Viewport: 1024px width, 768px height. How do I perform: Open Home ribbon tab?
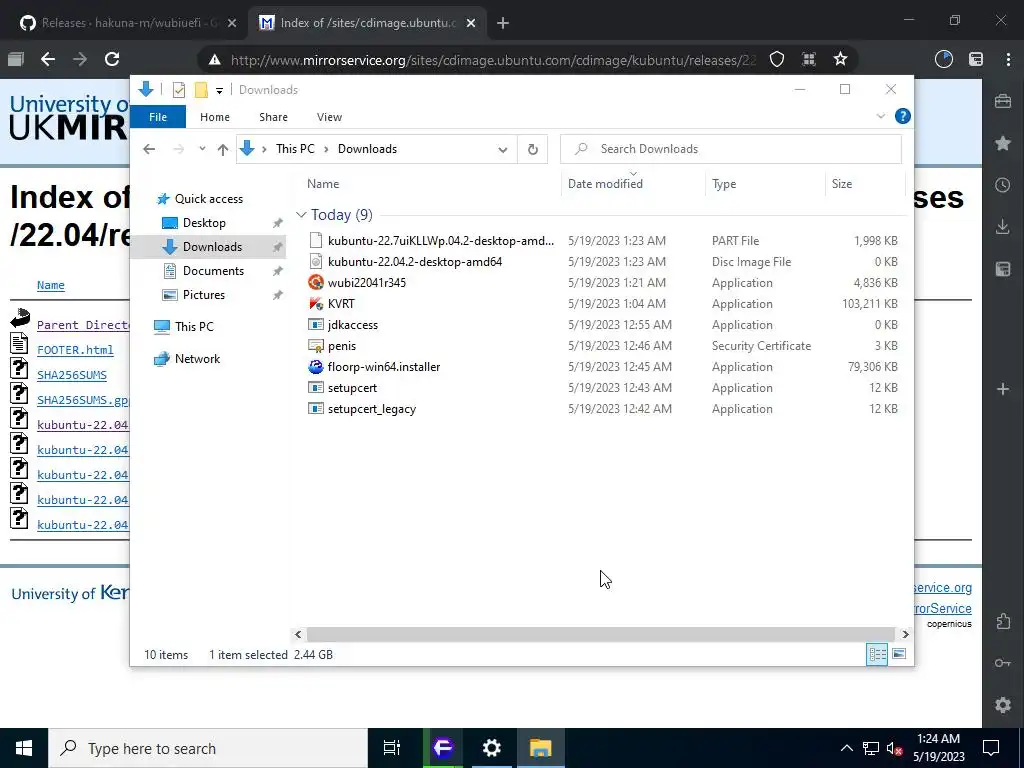[x=215, y=117]
